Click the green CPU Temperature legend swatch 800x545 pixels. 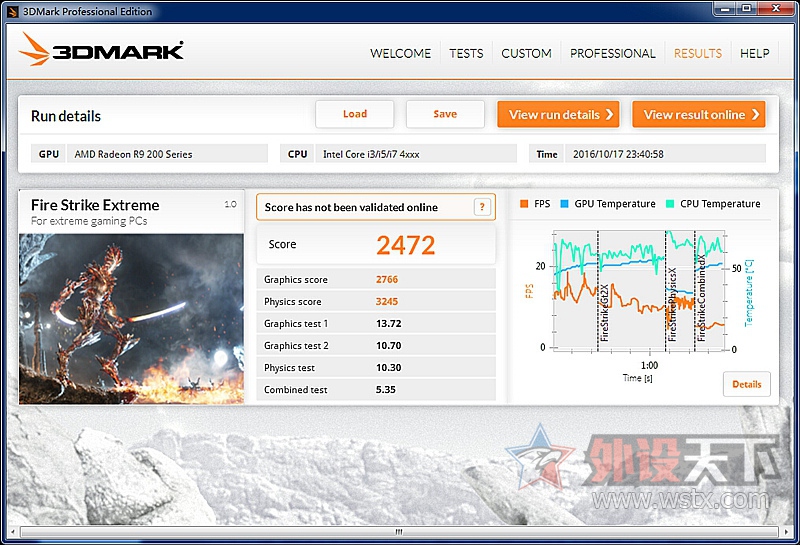670,204
